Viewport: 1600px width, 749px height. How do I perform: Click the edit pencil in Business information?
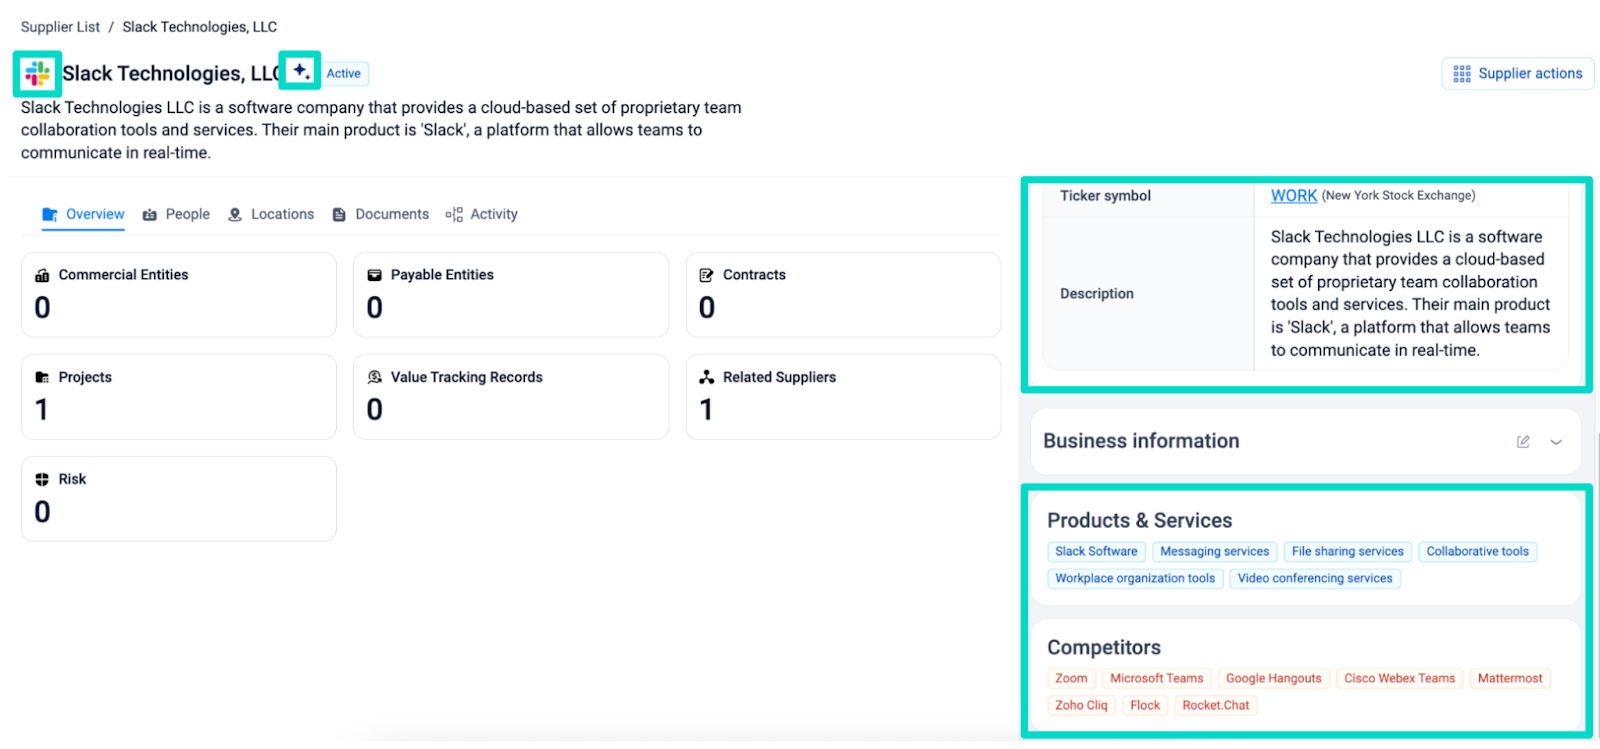pos(1523,441)
